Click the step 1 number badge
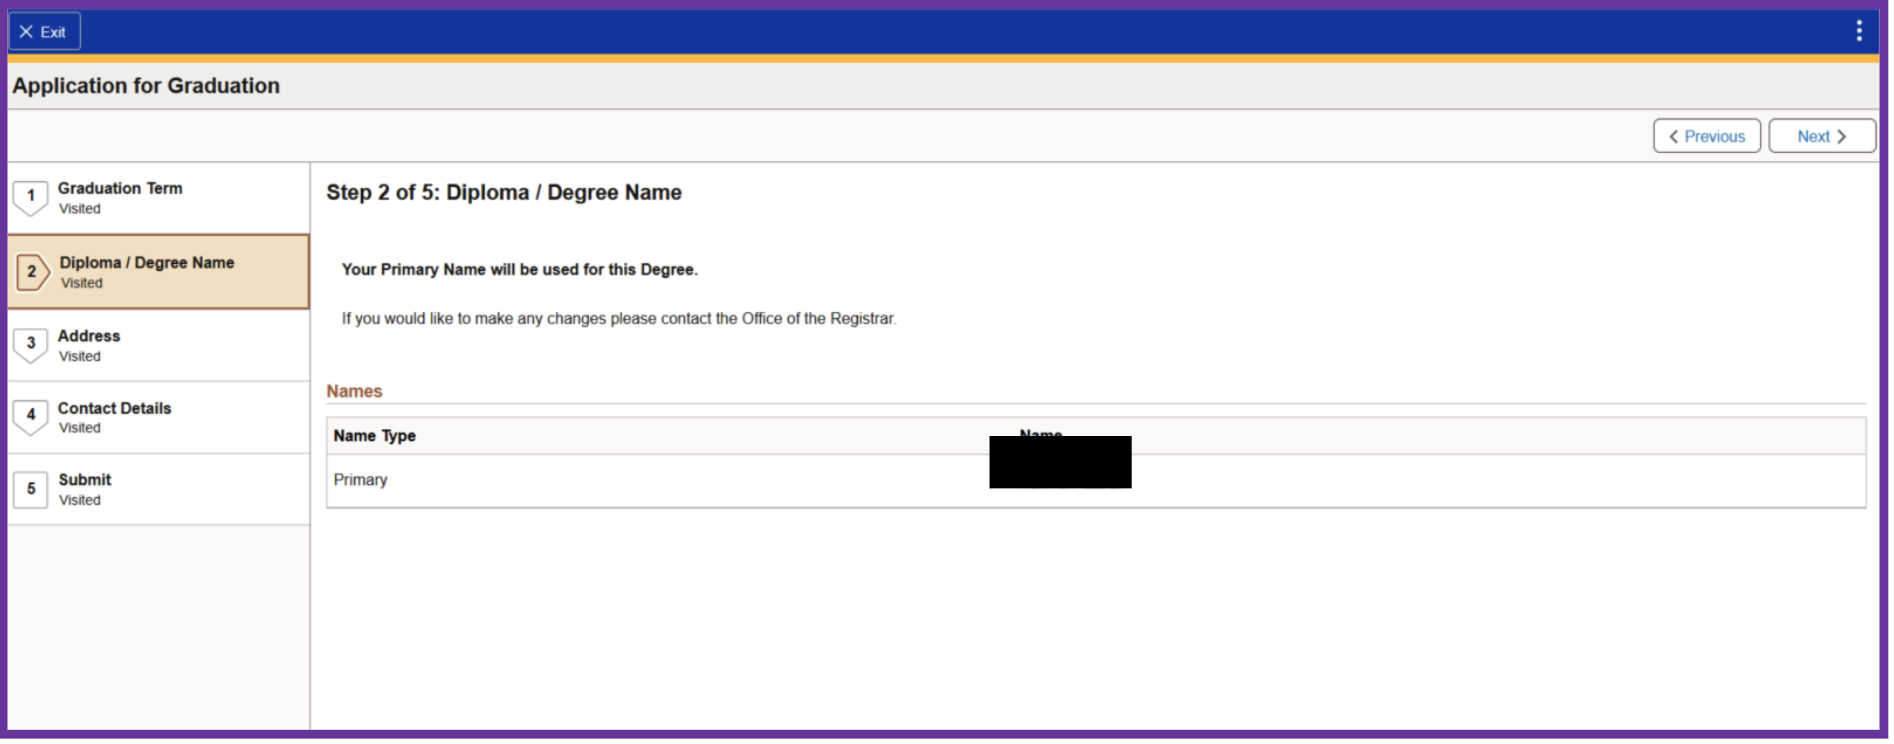This screenshot has width=1894, height=744. (x=31, y=196)
